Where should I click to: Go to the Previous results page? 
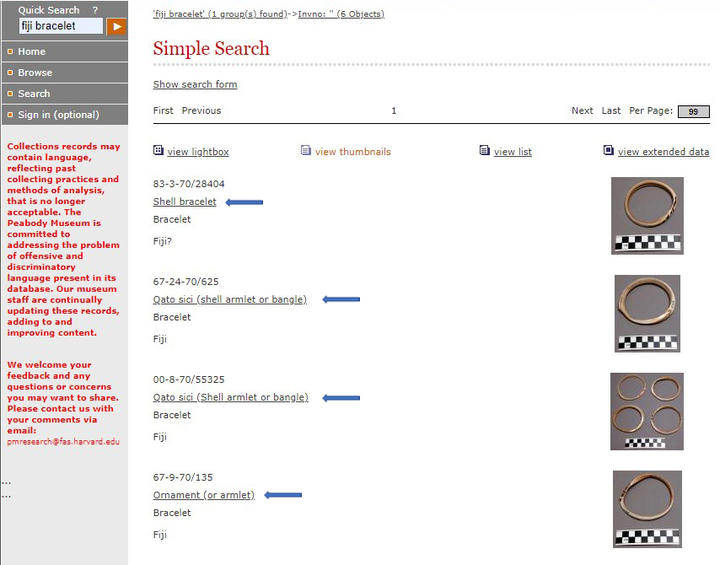click(201, 111)
